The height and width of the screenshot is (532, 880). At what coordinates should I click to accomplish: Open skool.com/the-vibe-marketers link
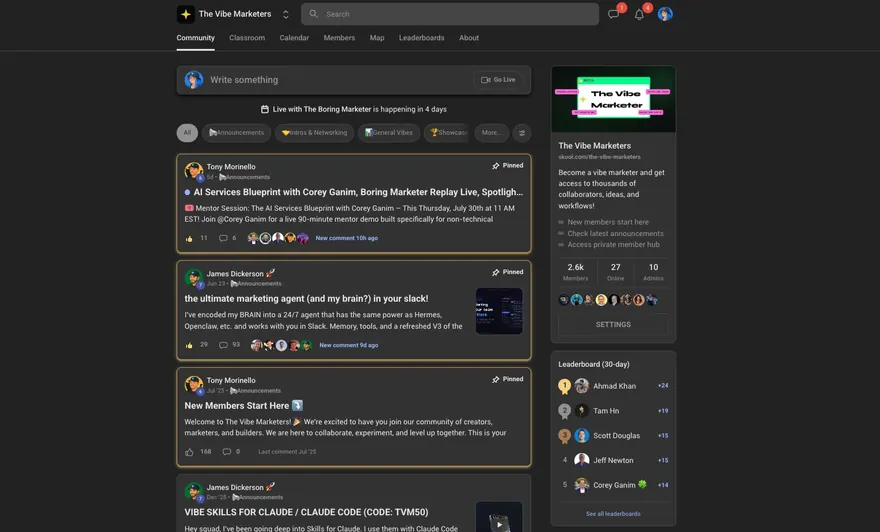(x=599, y=157)
